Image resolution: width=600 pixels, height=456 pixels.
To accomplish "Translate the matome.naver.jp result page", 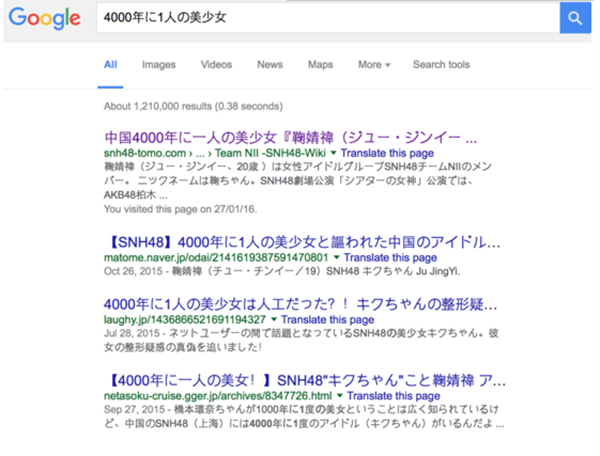I will (x=390, y=257).
